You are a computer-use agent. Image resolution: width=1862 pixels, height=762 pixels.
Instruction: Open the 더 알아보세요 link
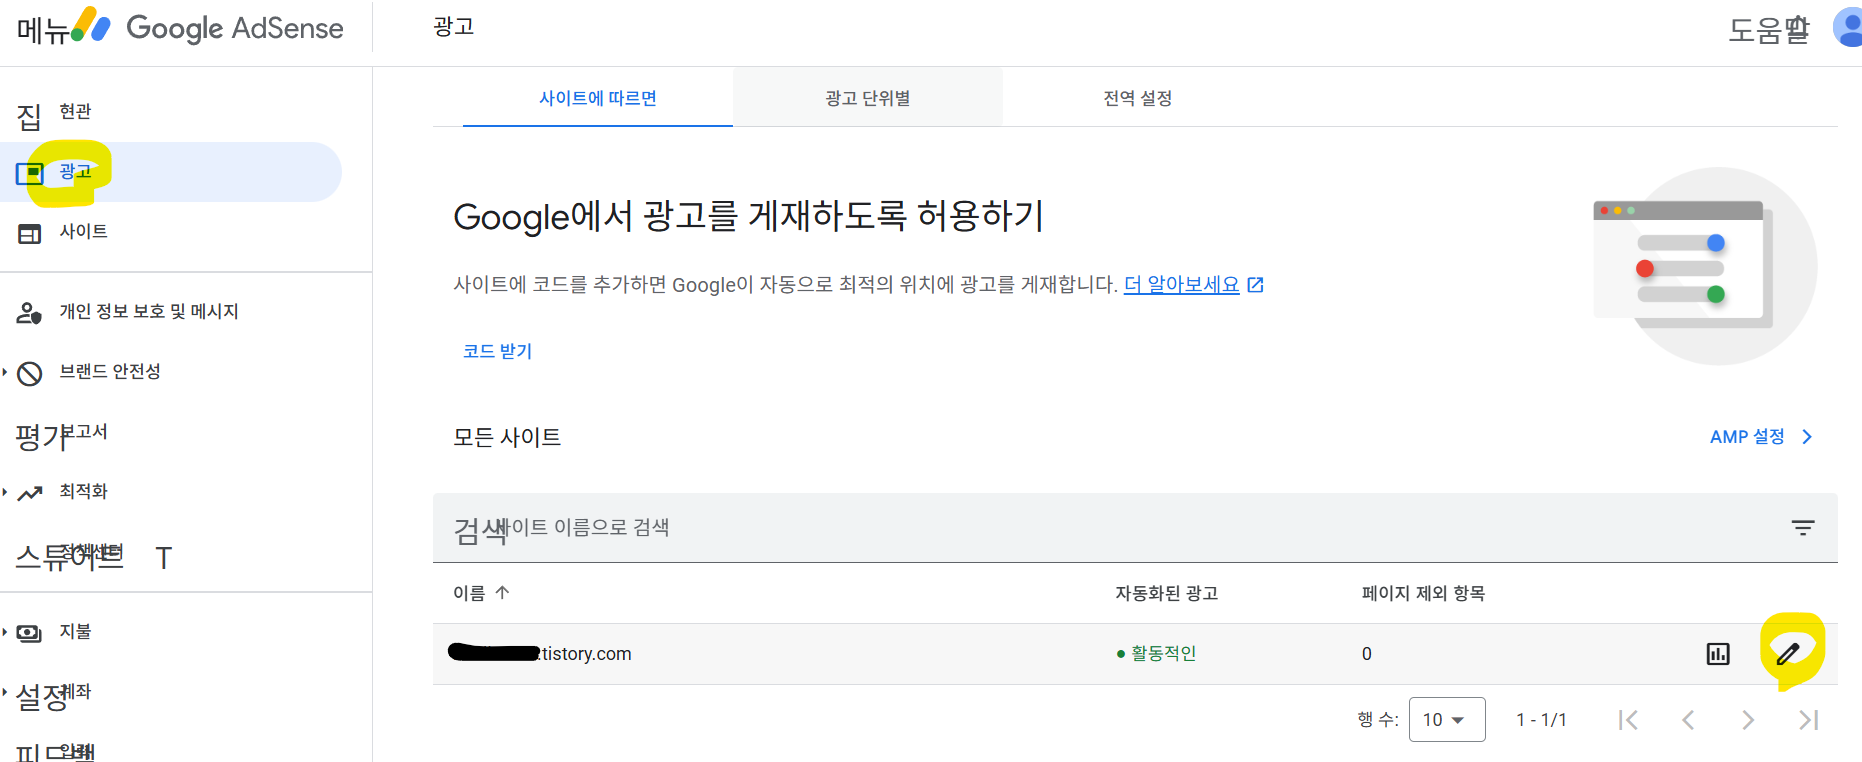pos(1182,285)
